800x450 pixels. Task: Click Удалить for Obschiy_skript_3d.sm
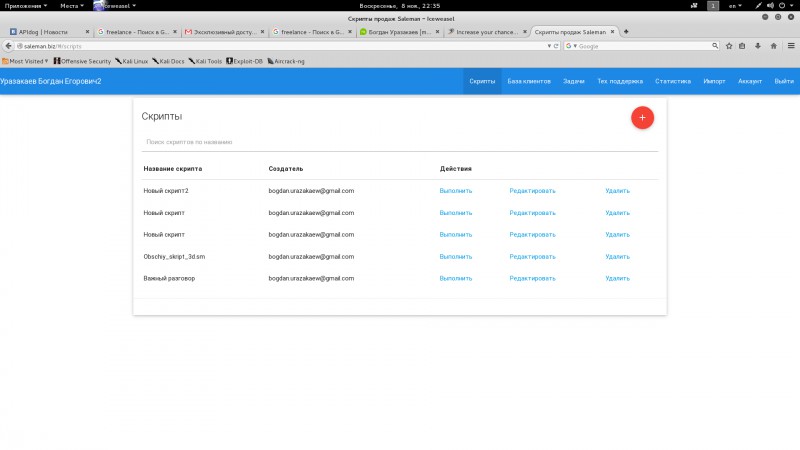click(617, 257)
